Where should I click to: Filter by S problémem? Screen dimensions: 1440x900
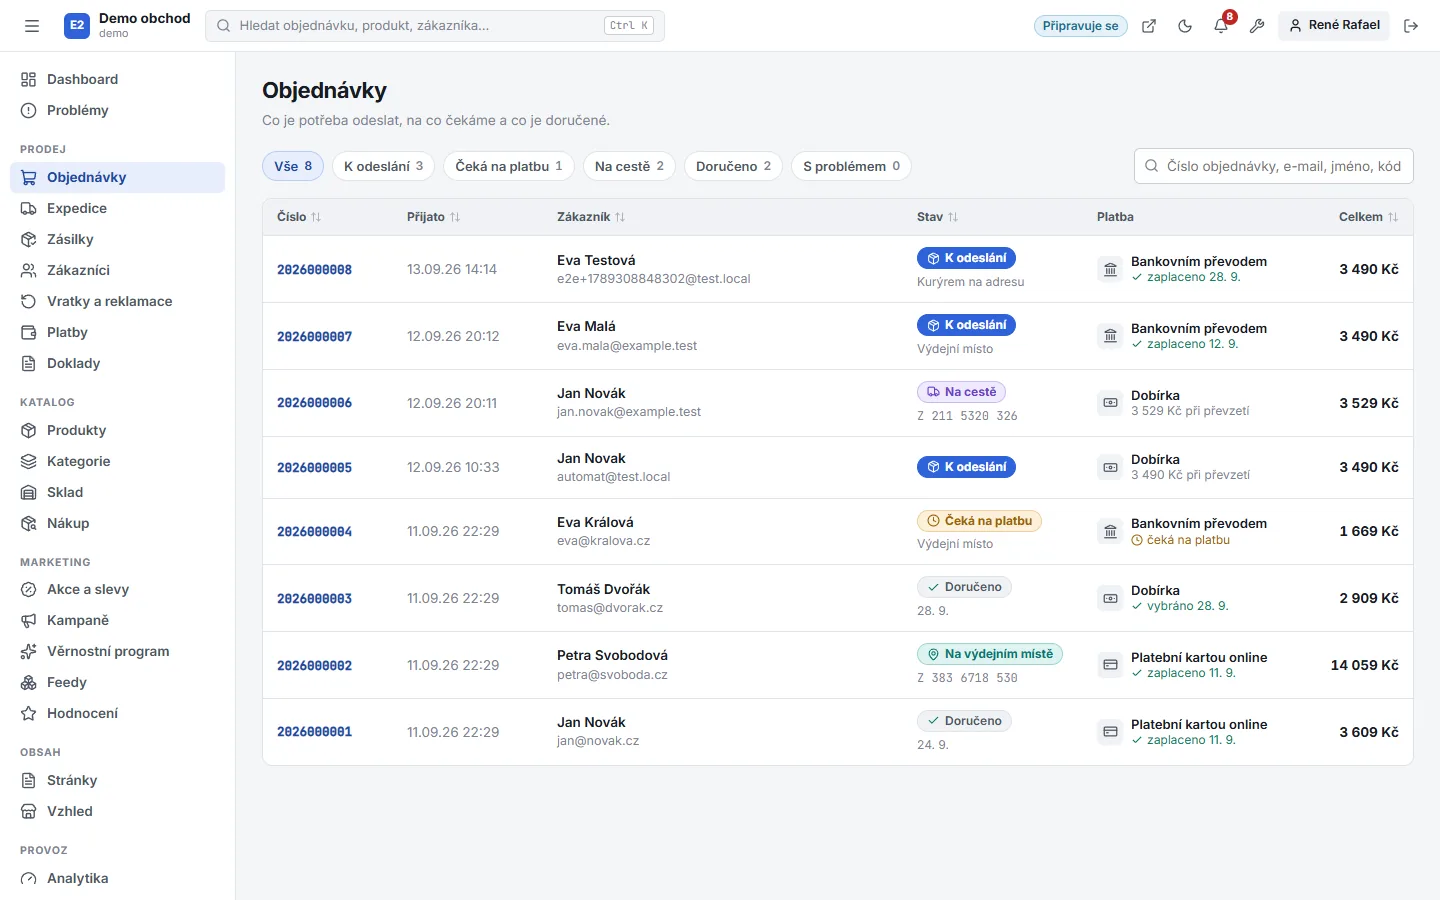point(851,166)
